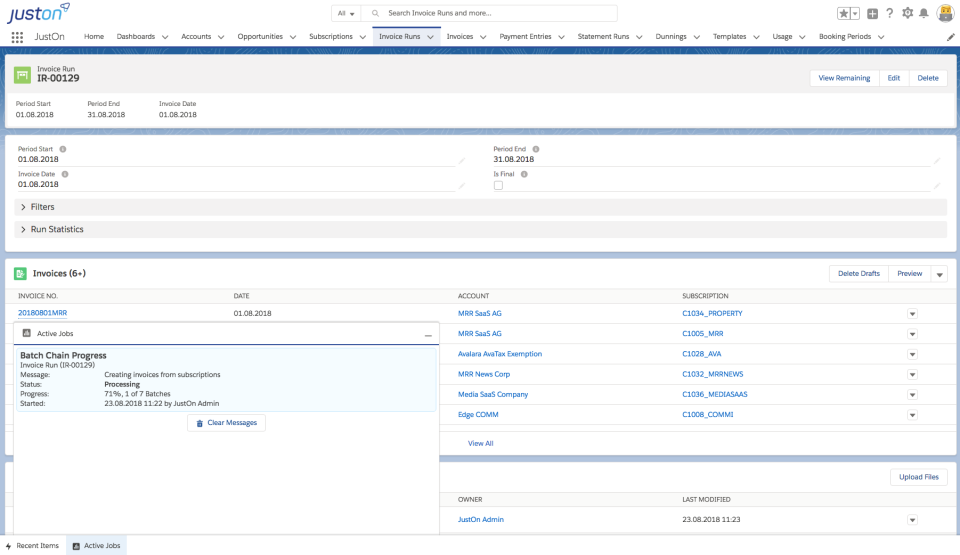Click the info icon next to Period Start
The height and width of the screenshot is (555, 960).
coord(62,149)
